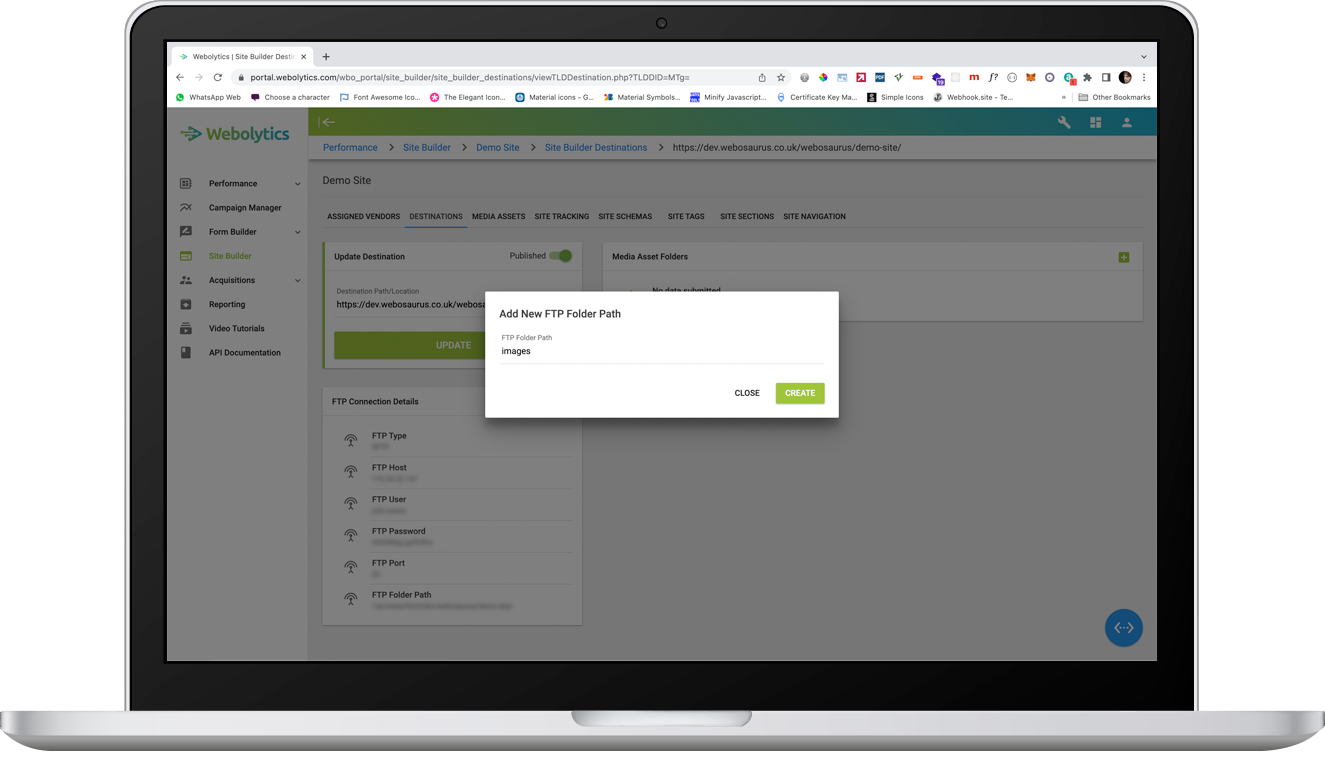The height and width of the screenshot is (780, 1325).
Task: Open the dashboard grid icon in header
Action: coord(1095,122)
